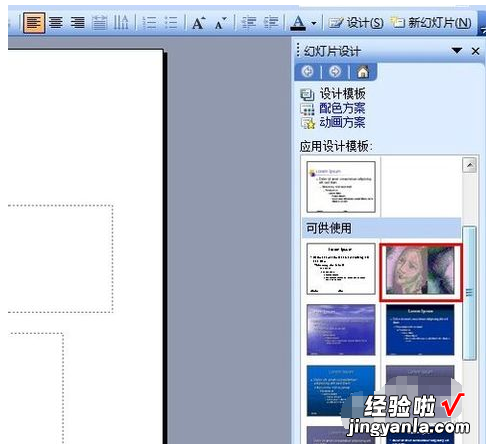Toggle numbered list formatting
The width and height of the screenshot is (486, 444).
tap(149, 23)
